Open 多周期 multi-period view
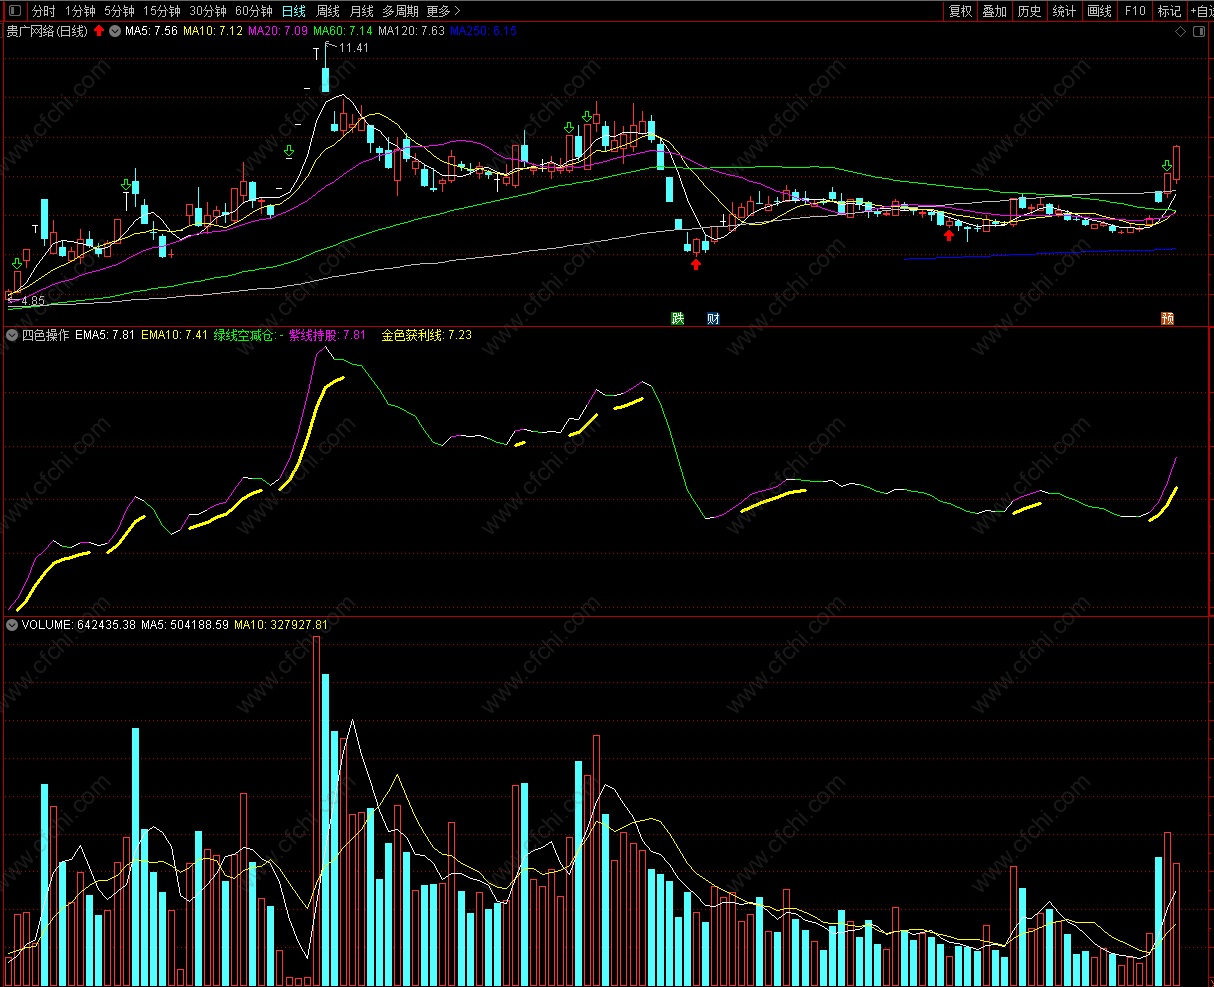Screen dimensions: 1214x987 [401, 11]
